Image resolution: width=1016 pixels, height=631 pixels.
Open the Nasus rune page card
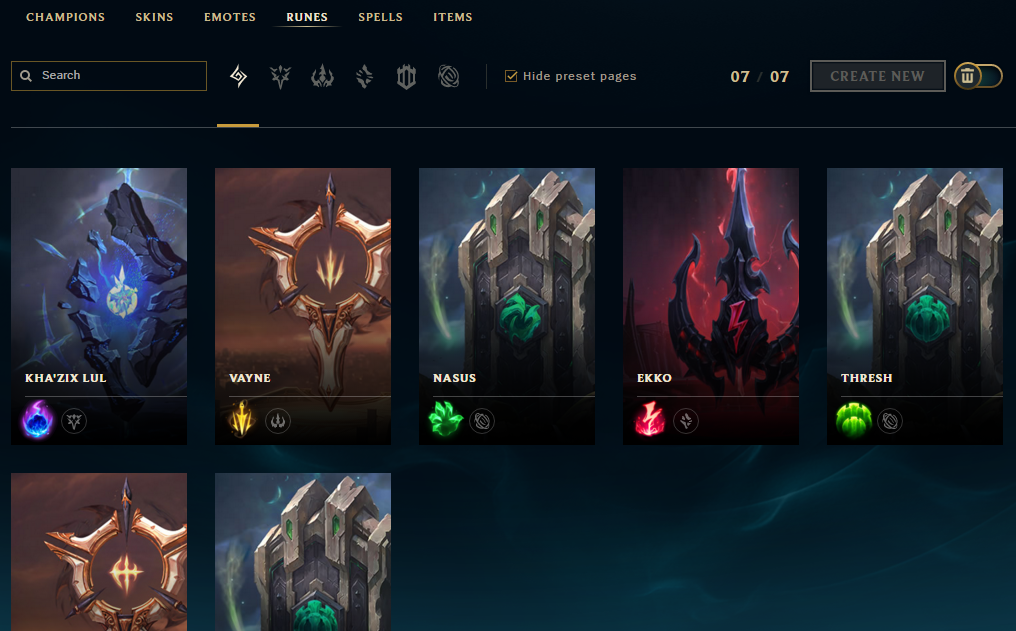[x=507, y=306]
